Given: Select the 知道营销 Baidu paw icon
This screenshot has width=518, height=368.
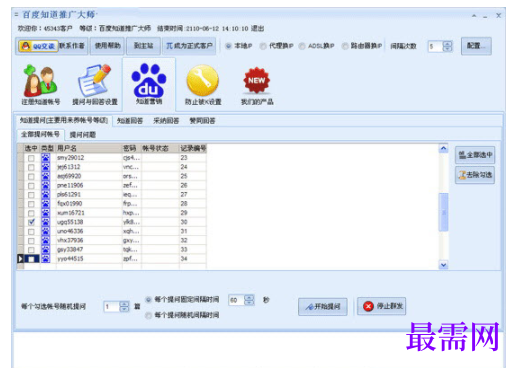Looking at the screenshot, I should click(149, 84).
